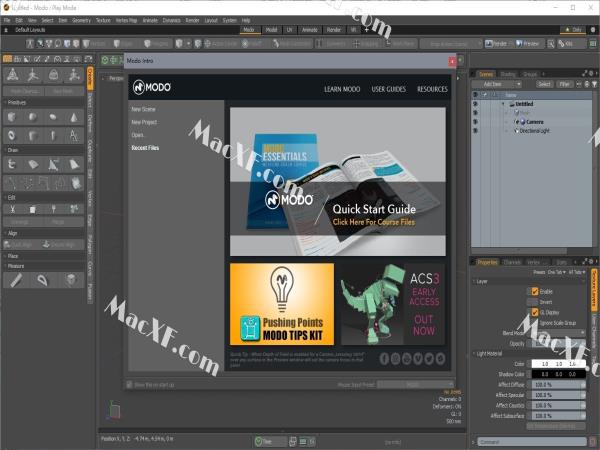Image resolution: width=600 pixels, height=450 pixels.
Task: Select the torus primitive tool
Action: [12, 135]
